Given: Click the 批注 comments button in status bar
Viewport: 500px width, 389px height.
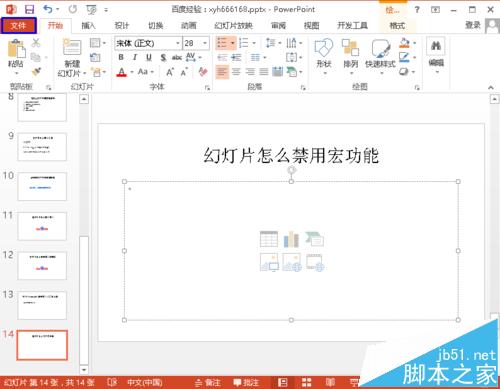Looking at the screenshot, I should (246, 383).
